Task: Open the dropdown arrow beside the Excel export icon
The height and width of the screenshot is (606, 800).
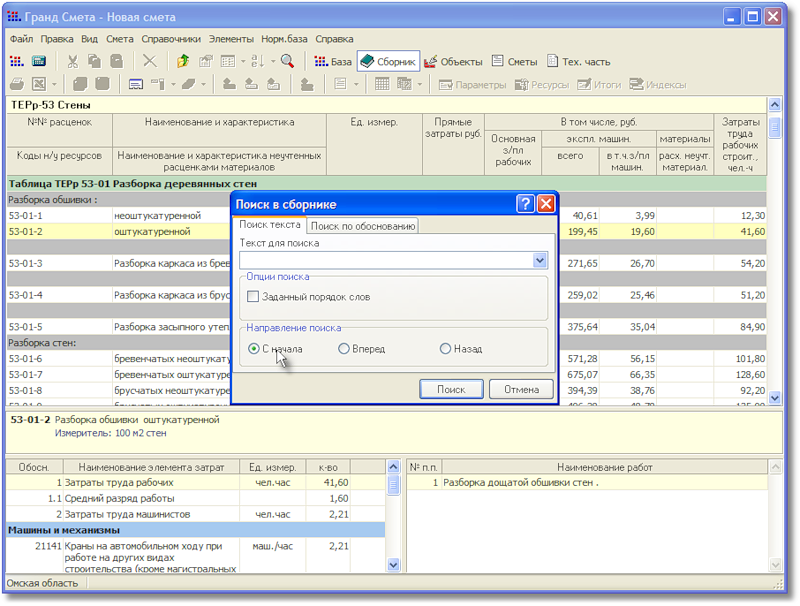Action: pos(54,84)
